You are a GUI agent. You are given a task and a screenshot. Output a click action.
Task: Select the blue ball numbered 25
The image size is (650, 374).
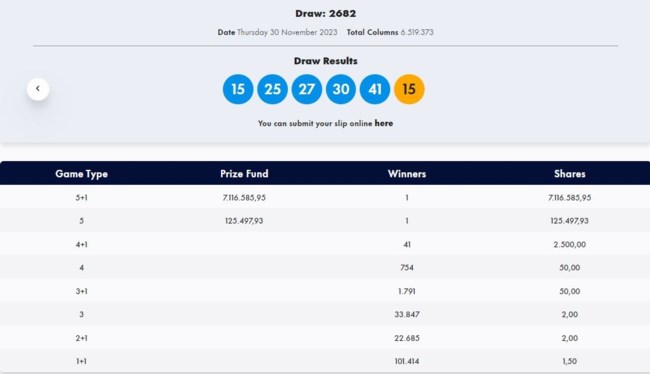(272, 89)
